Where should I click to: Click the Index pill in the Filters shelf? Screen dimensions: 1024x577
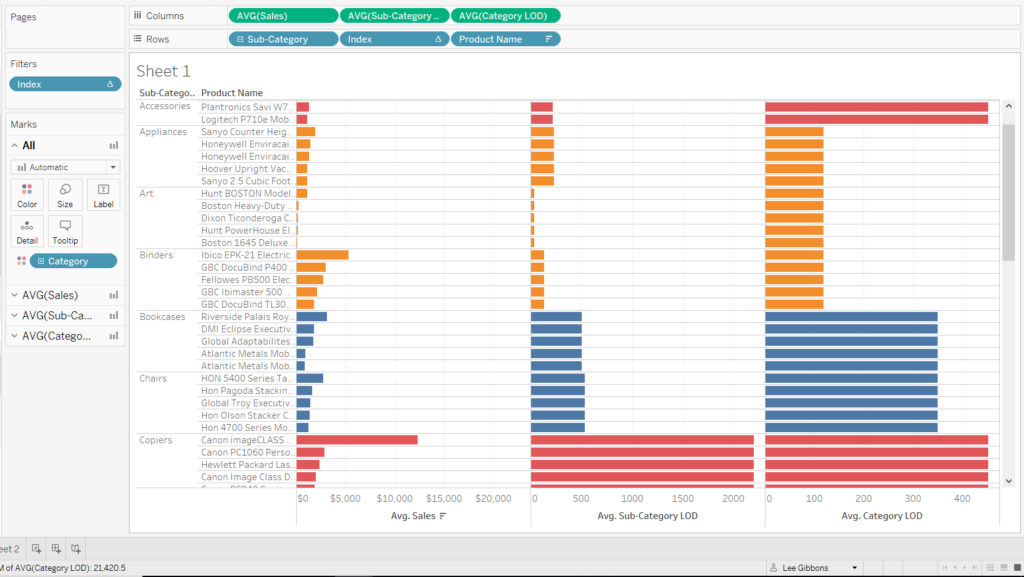tap(64, 84)
